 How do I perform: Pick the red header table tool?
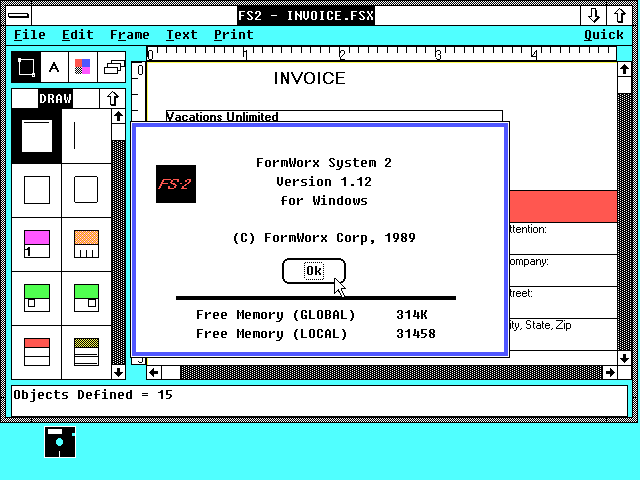37,352
